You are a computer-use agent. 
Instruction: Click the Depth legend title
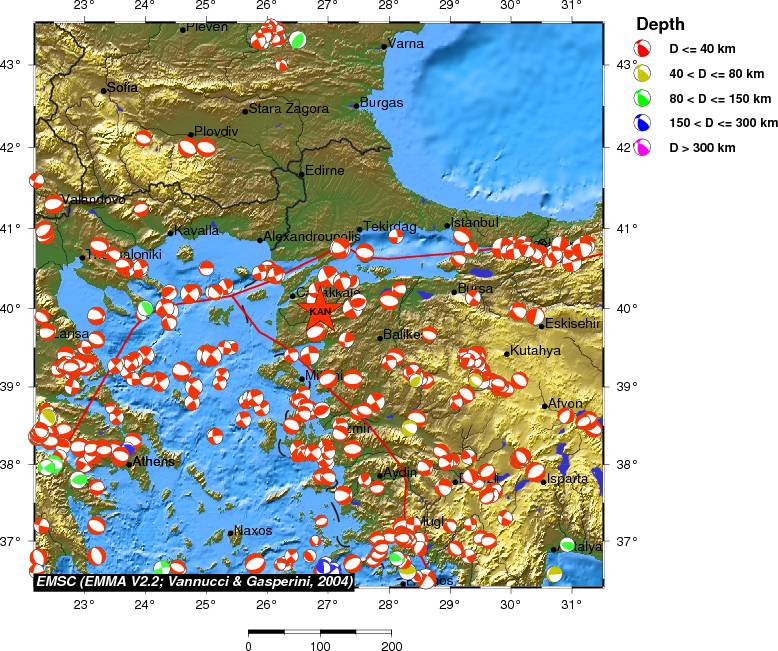(661, 23)
